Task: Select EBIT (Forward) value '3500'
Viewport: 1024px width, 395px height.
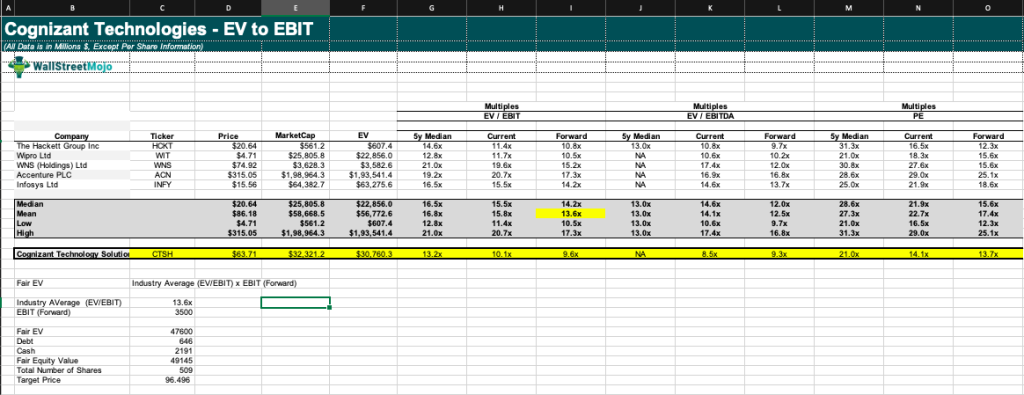Action: [162, 312]
